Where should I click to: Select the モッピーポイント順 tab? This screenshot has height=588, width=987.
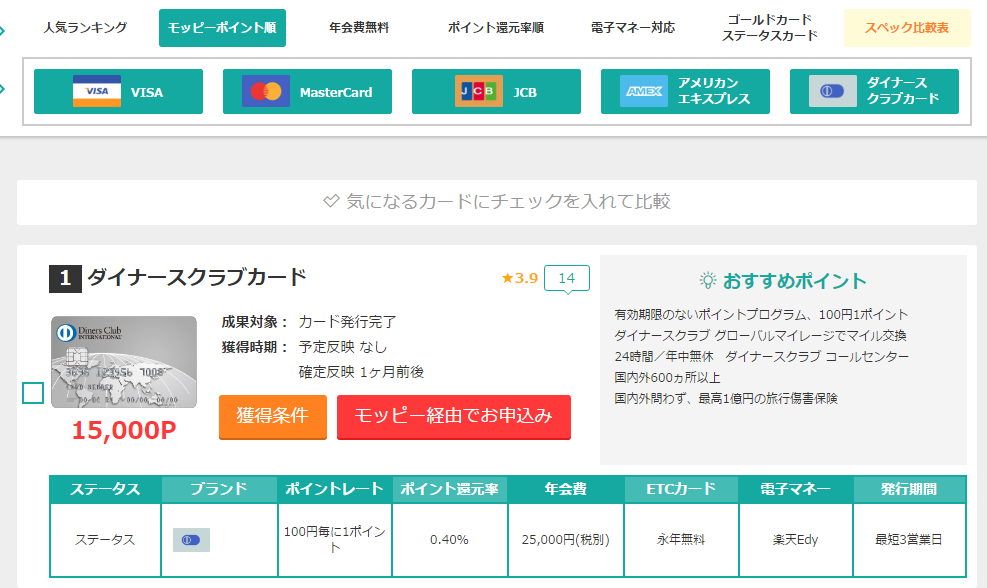[222, 28]
